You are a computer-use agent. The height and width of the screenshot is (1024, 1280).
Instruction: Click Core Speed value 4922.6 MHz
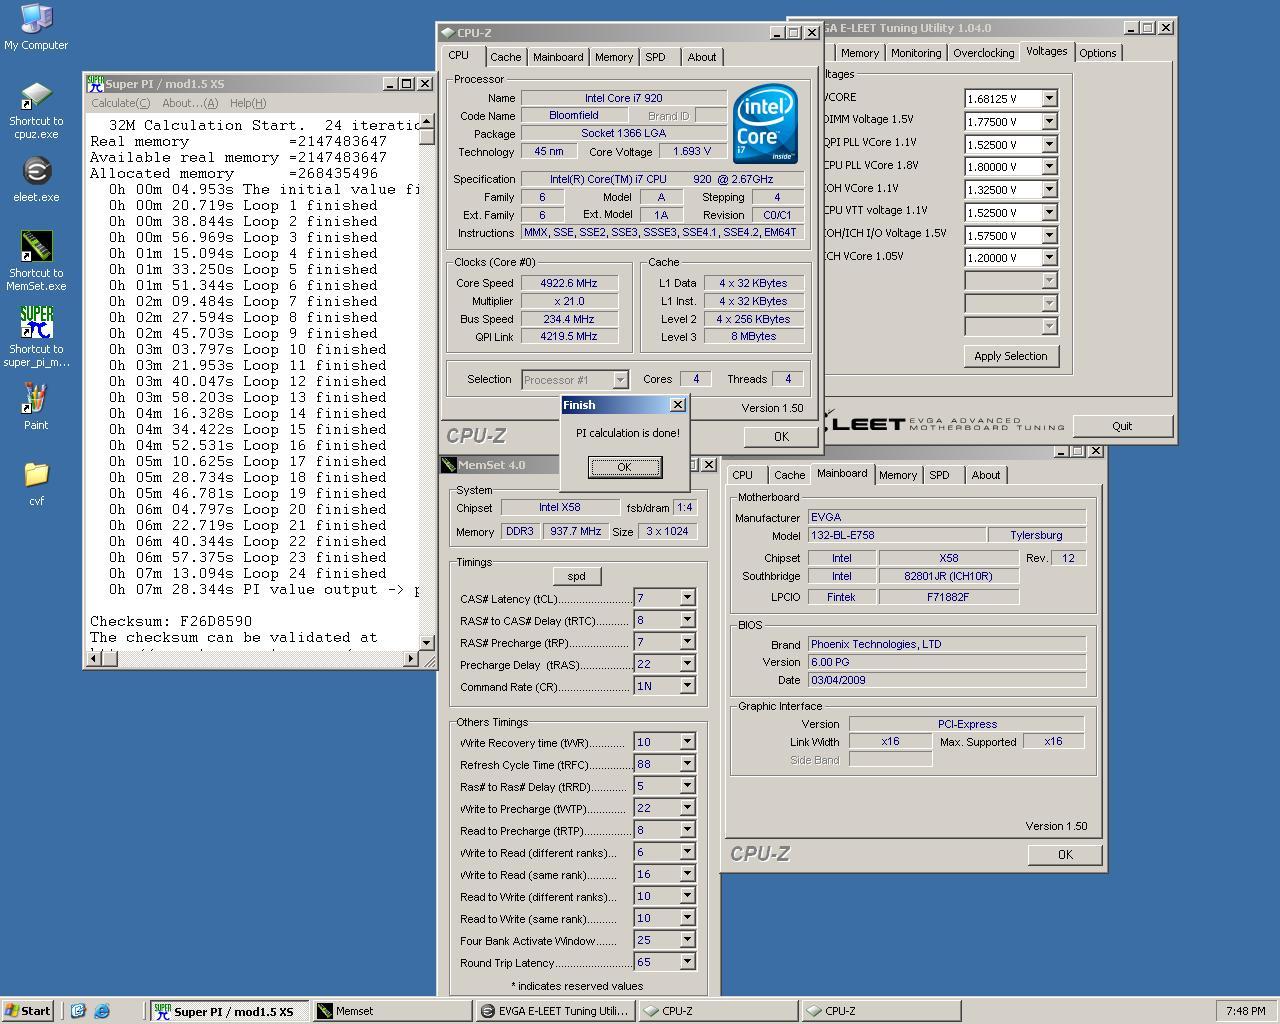[x=570, y=283]
